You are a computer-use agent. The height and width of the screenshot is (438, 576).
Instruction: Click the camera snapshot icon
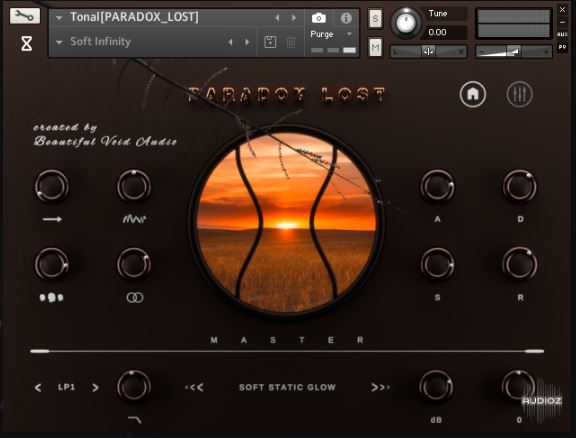pyautogui.click(x=318, y=18)
